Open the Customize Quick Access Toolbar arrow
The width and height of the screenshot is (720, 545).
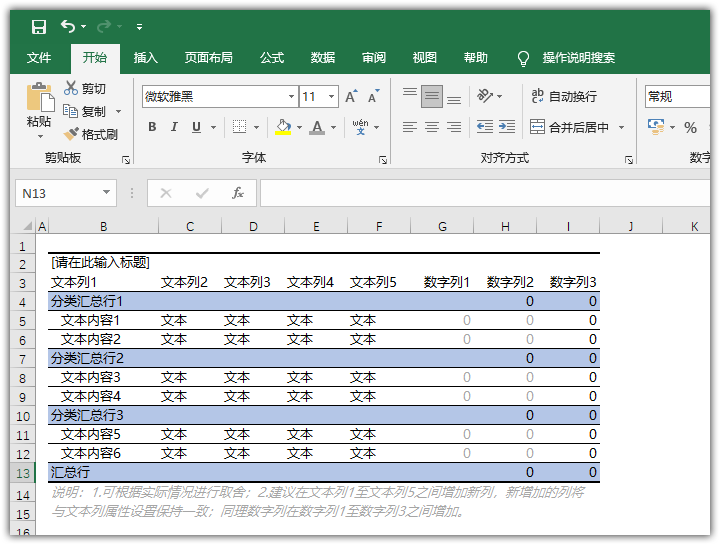tap(139, 27)
